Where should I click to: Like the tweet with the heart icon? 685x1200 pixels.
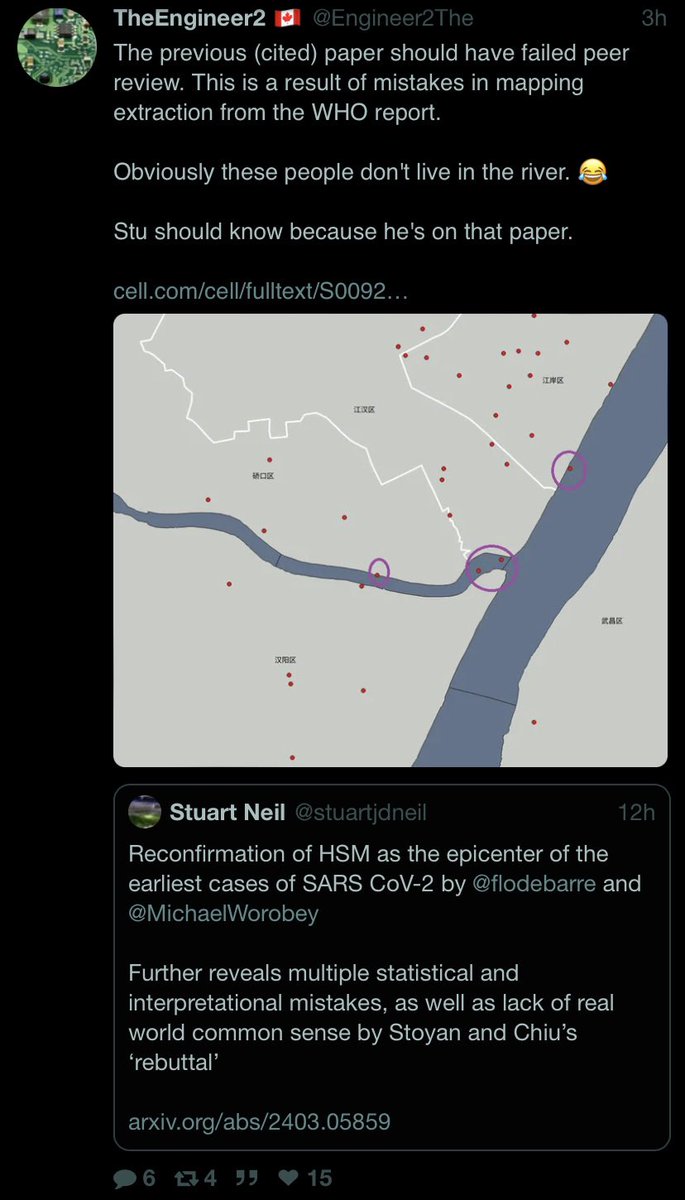coord(290,1178)
